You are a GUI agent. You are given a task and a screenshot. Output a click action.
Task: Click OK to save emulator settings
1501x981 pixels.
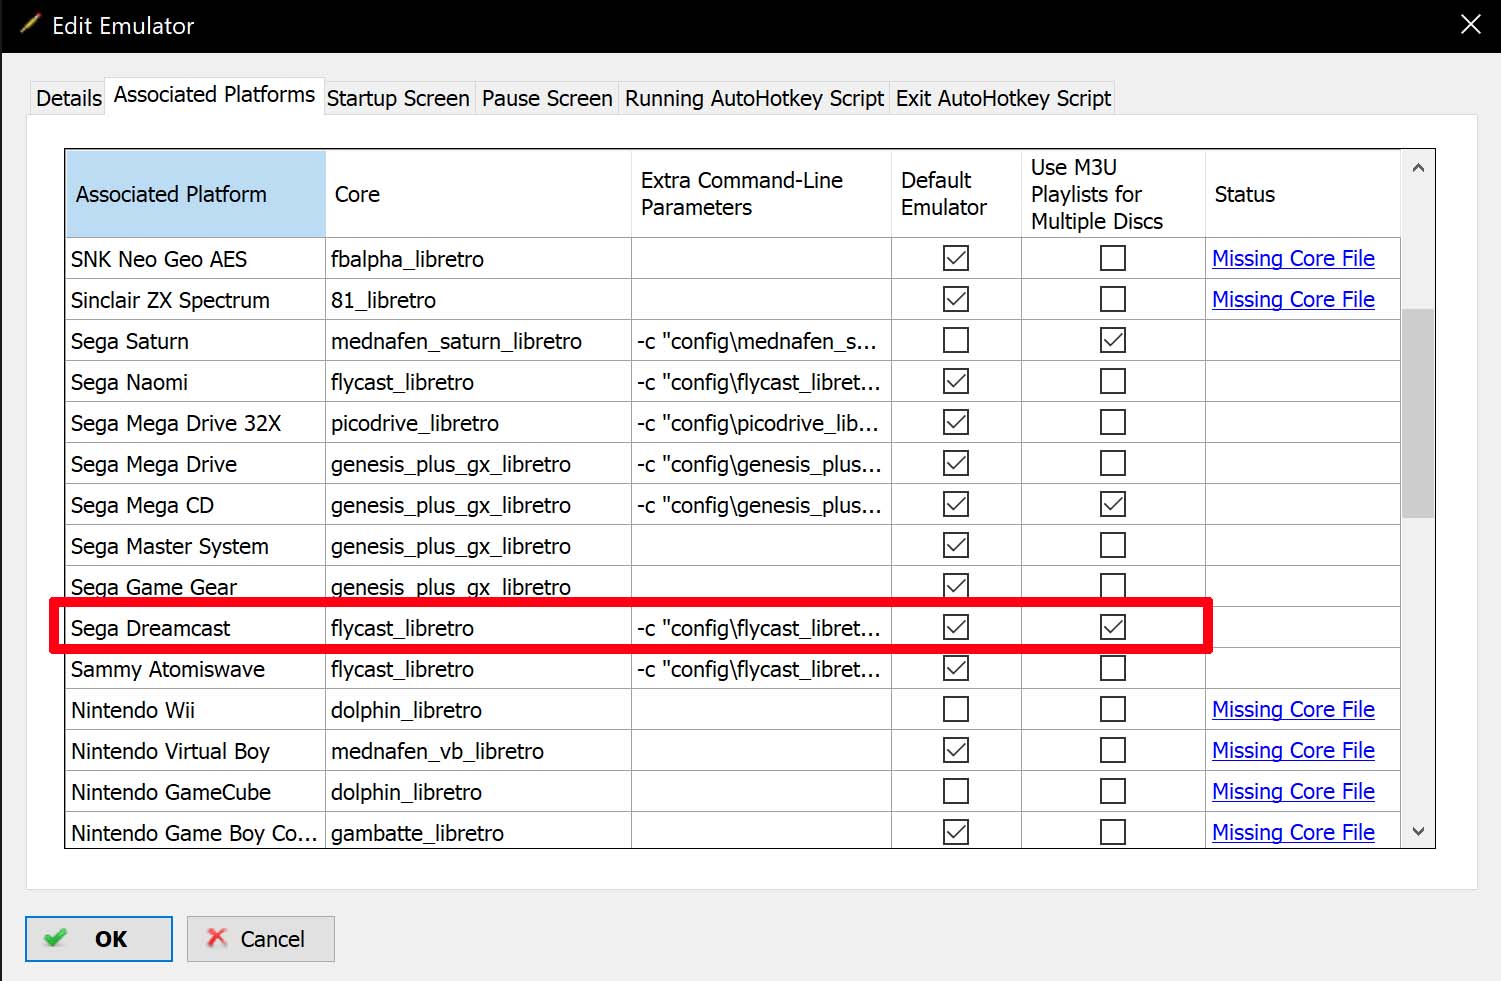click(x=99, y=939)
